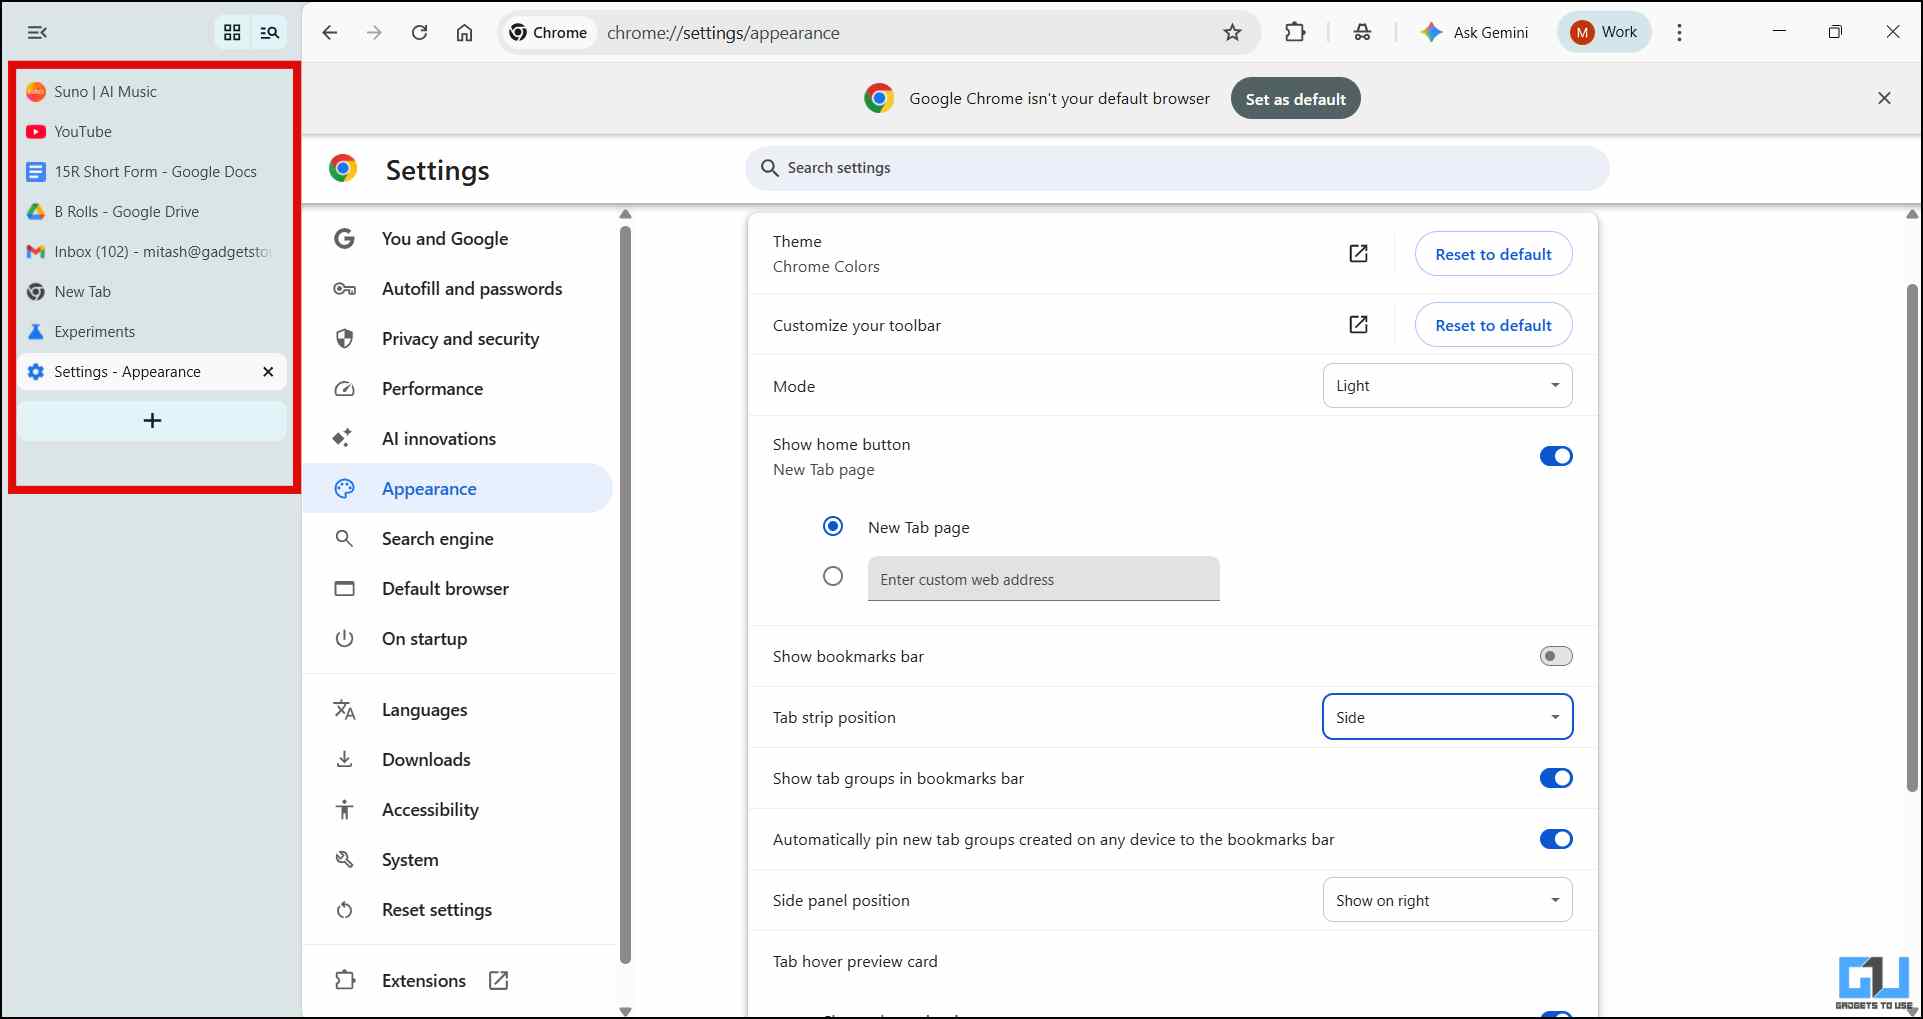The image size is (1923, 1019).
Task: Open the Chrome three-dot menu
Action: pos(1679,33)
